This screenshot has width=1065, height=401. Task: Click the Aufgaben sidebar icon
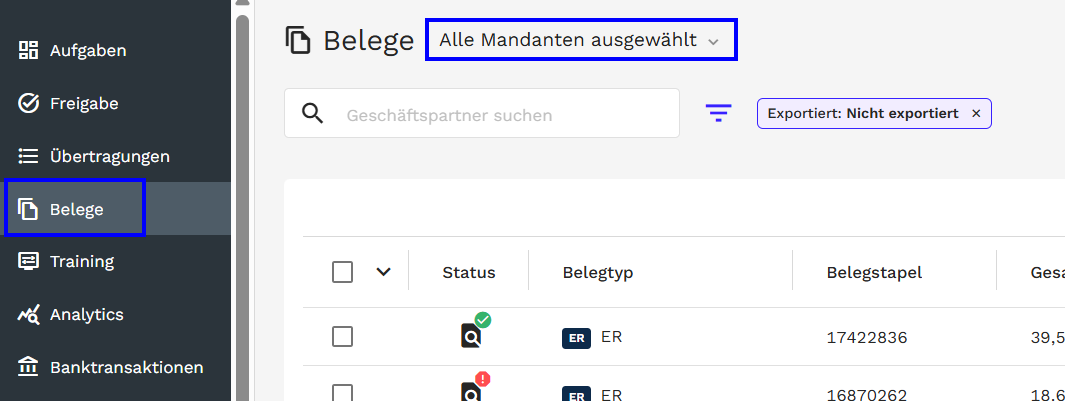[x=29, y=50]
